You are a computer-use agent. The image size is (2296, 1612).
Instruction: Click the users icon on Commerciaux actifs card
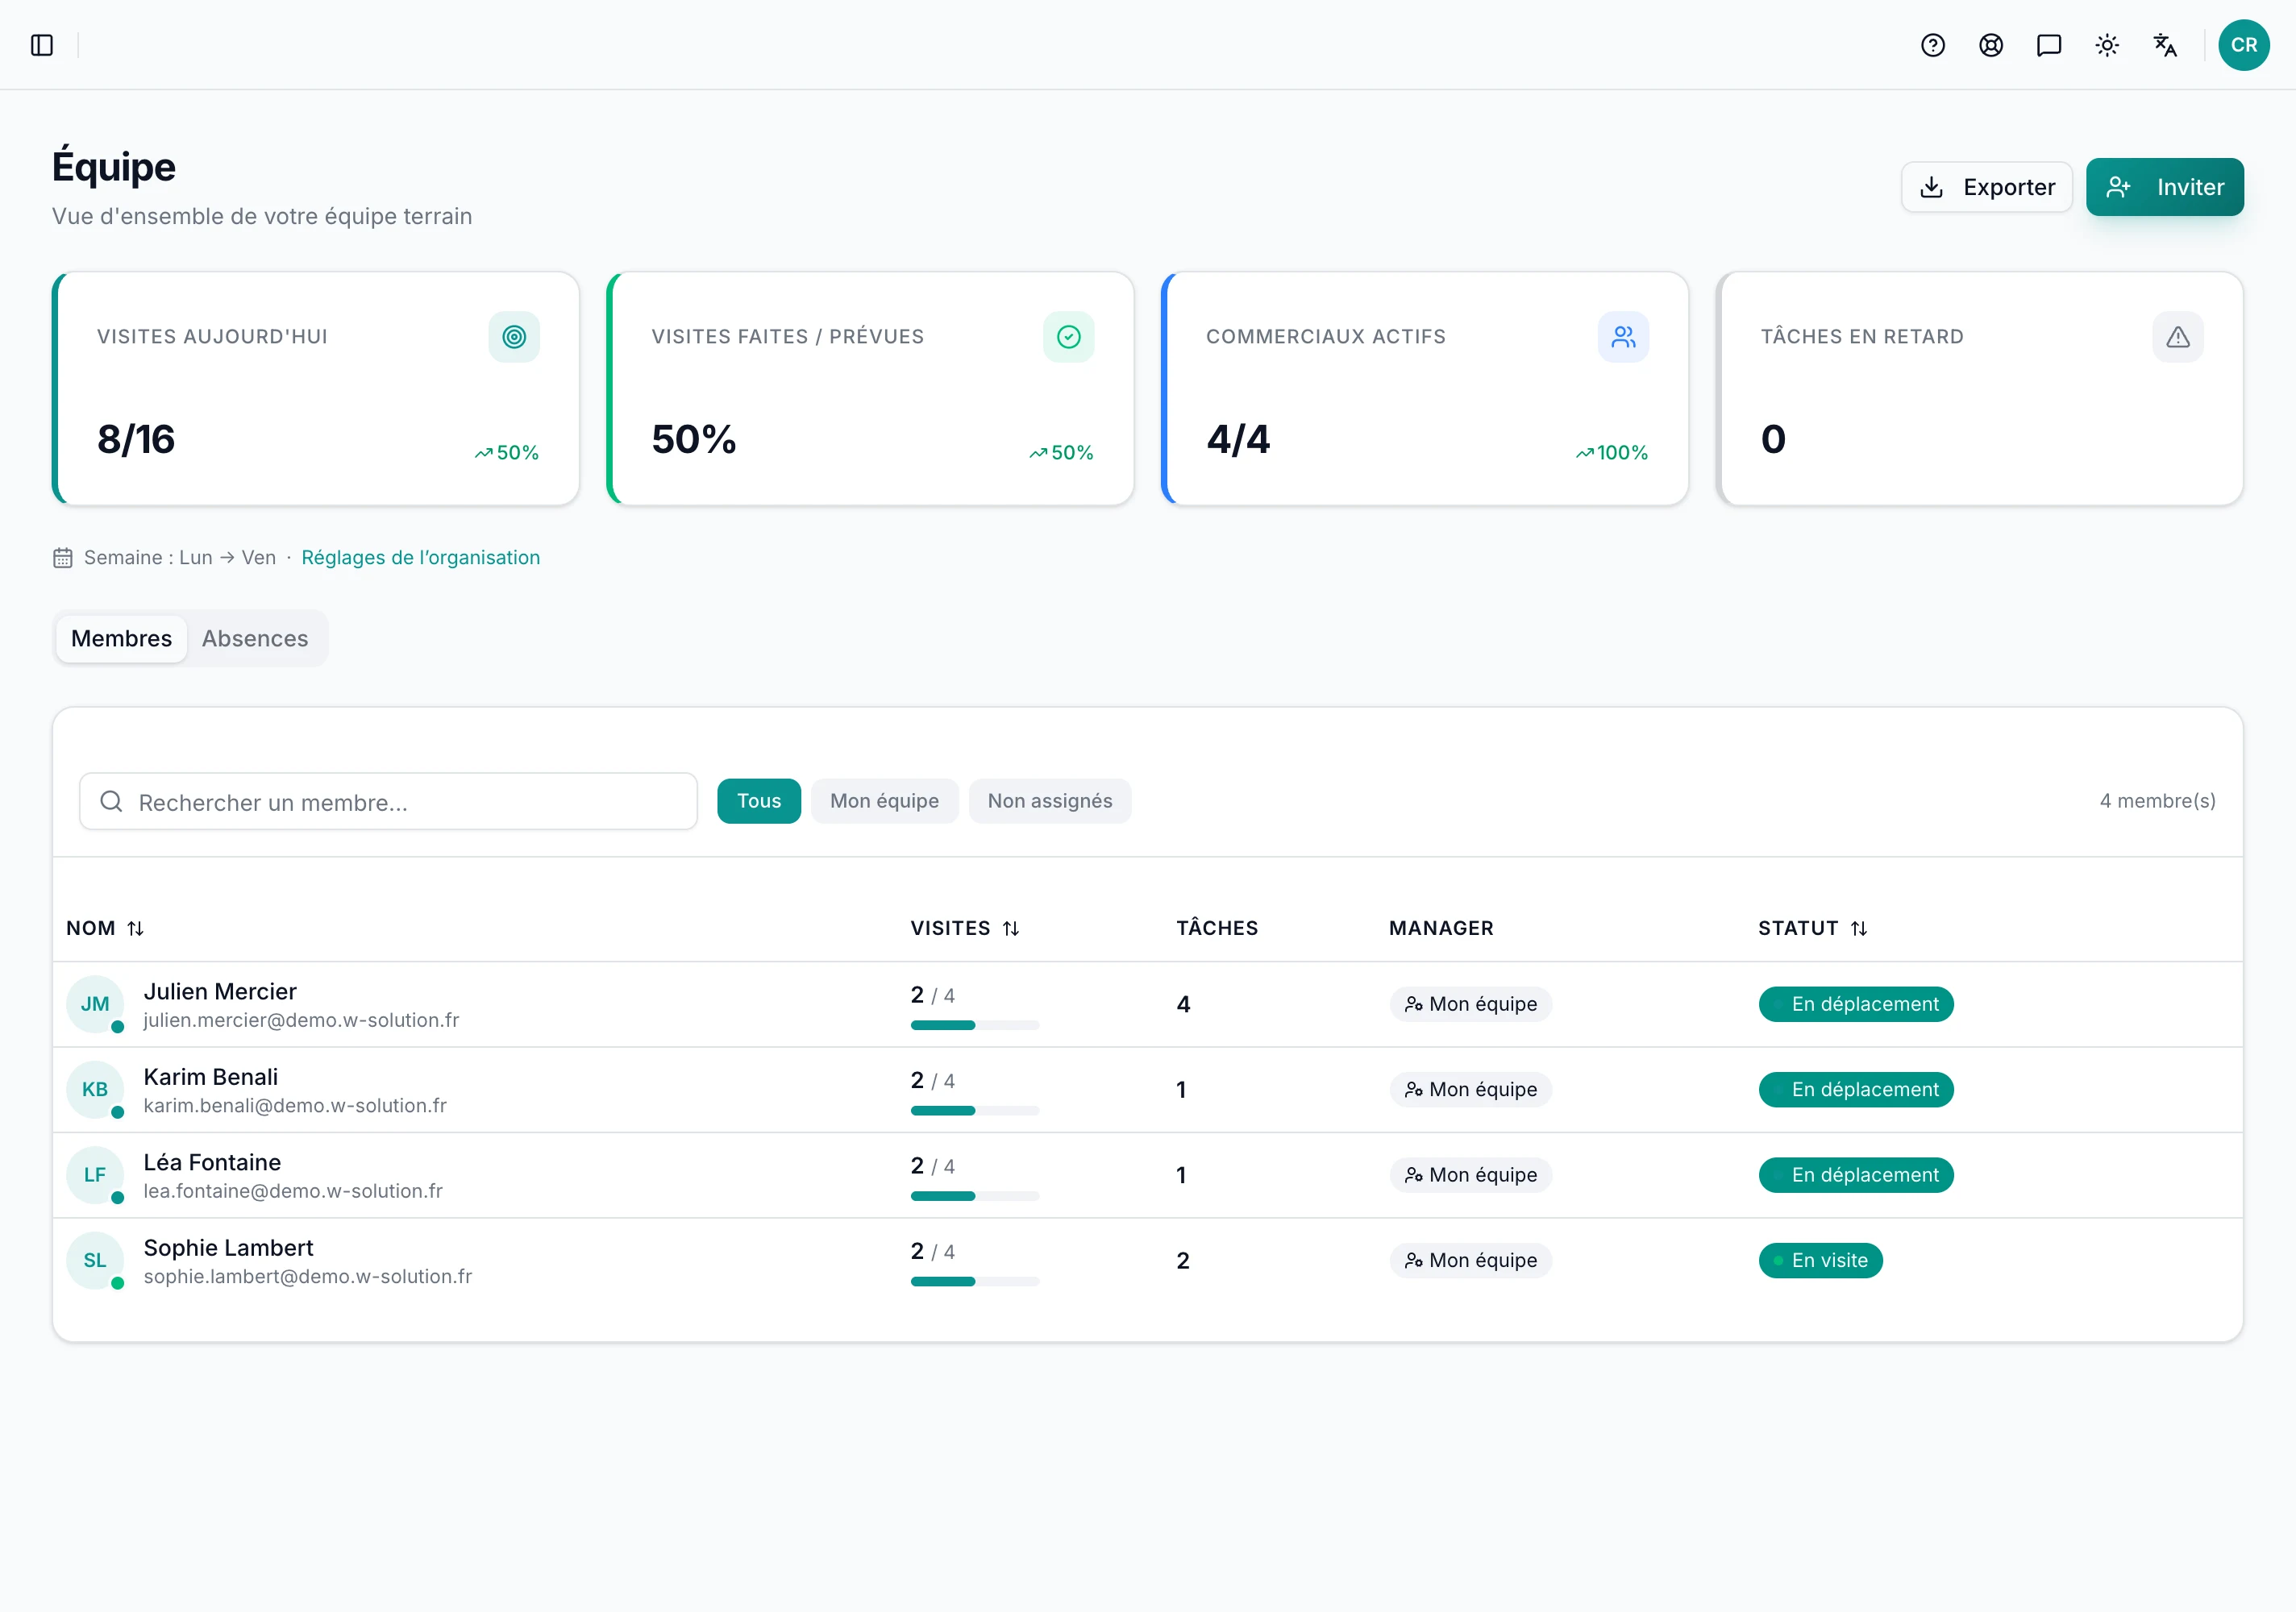click(1623, 337)
